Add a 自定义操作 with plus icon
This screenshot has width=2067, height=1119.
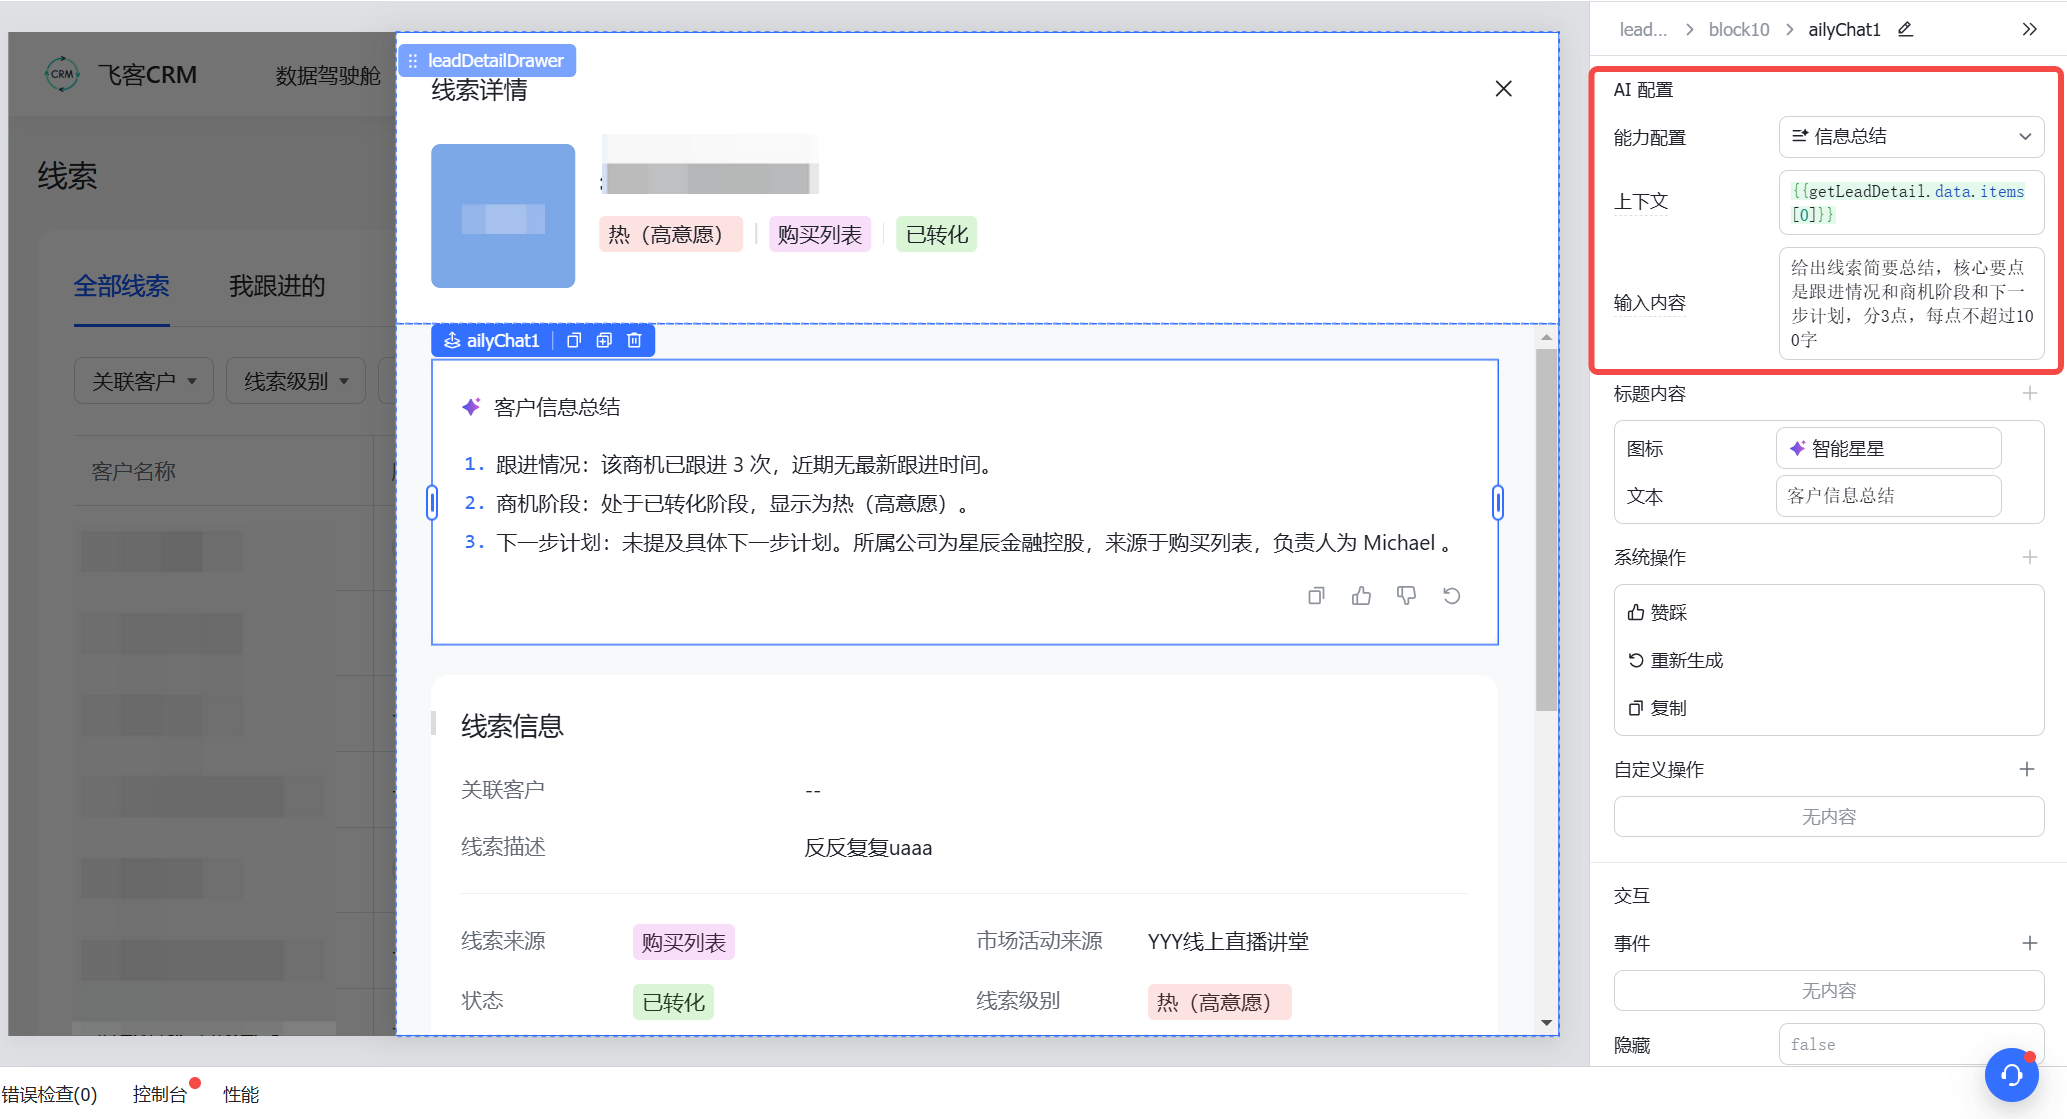click(x=2027, y=769)
